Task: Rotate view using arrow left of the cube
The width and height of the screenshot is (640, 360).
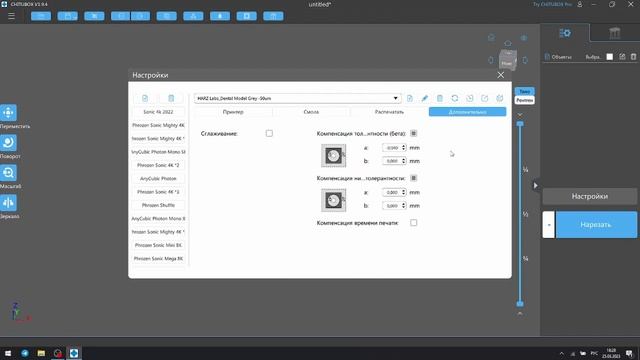Action: click(x=491, y=60)
